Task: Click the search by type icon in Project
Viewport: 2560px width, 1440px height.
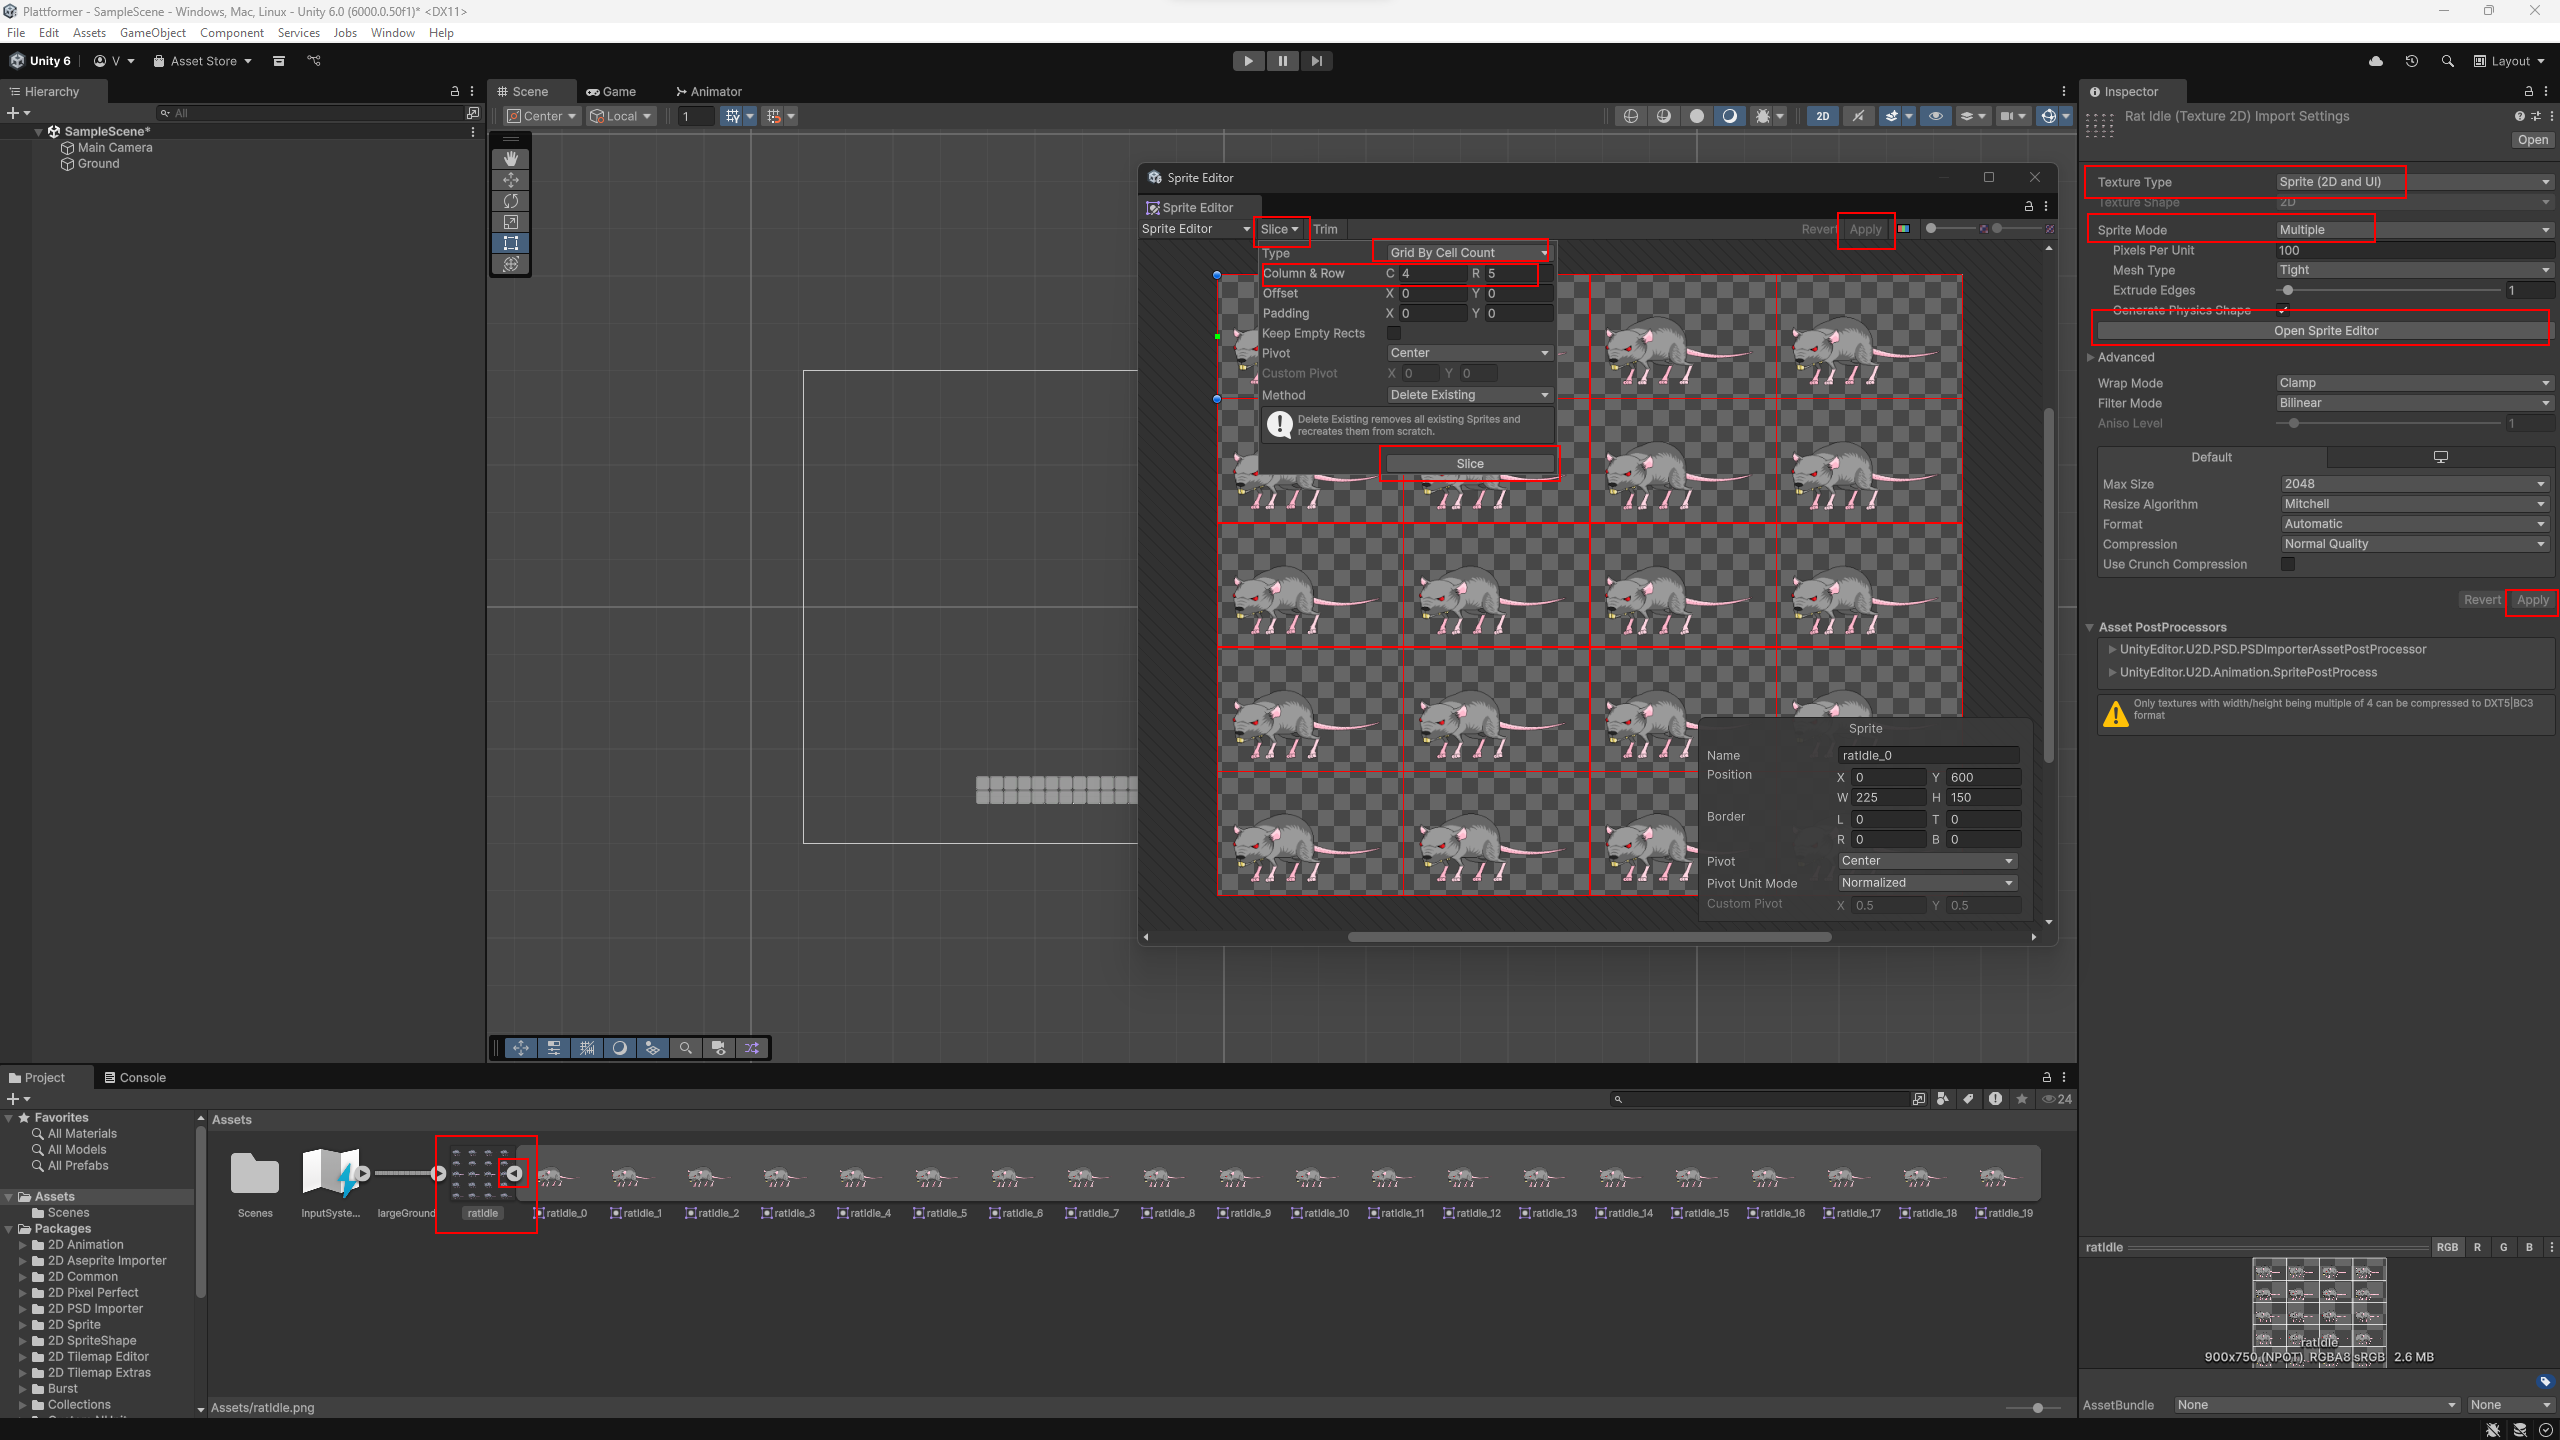Action: pos(1942,1099)
